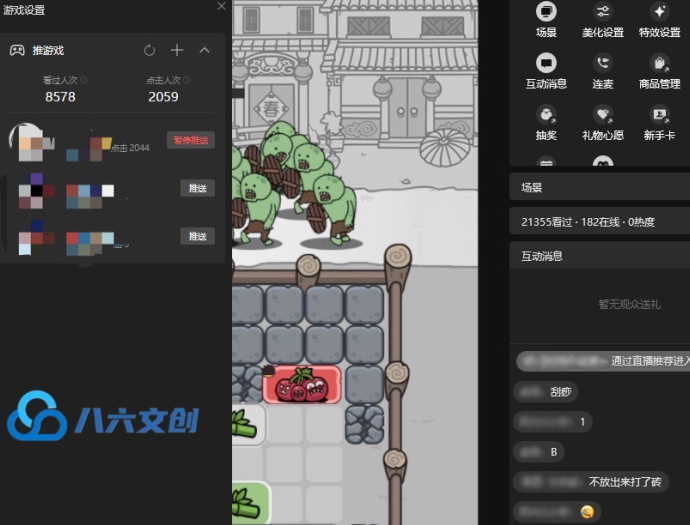Open 礼物心愿 gift wish tool
The image size is (690, 525).
602,123
